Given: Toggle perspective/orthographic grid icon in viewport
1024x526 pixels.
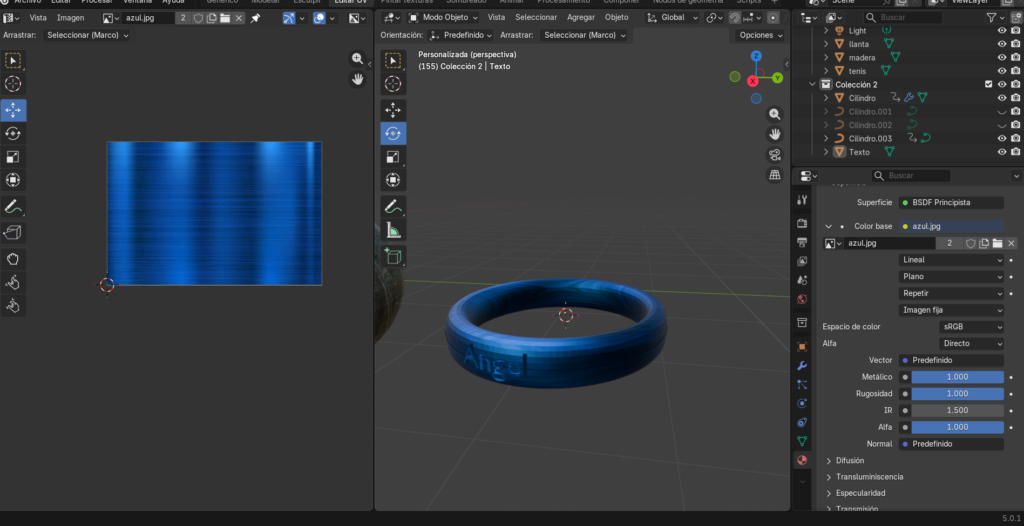Looking at the screenshot, I should pos(775,175).
